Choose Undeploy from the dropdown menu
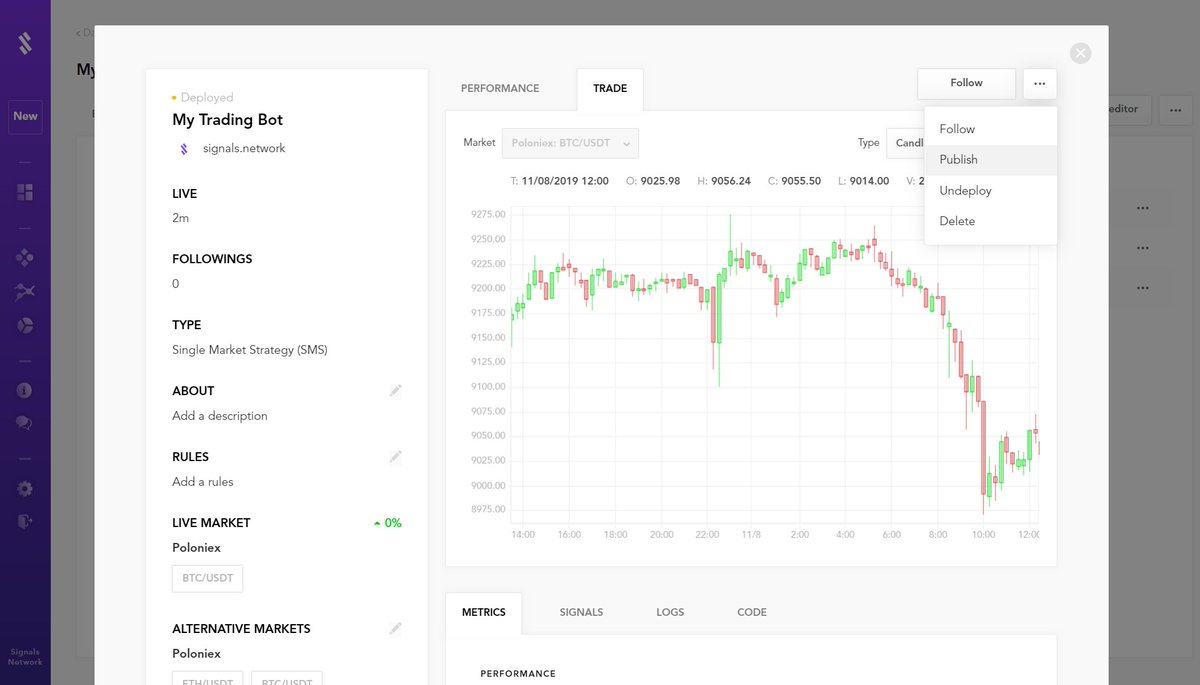The width and height of the screenshot is (1200, 685). pos(991,191)
